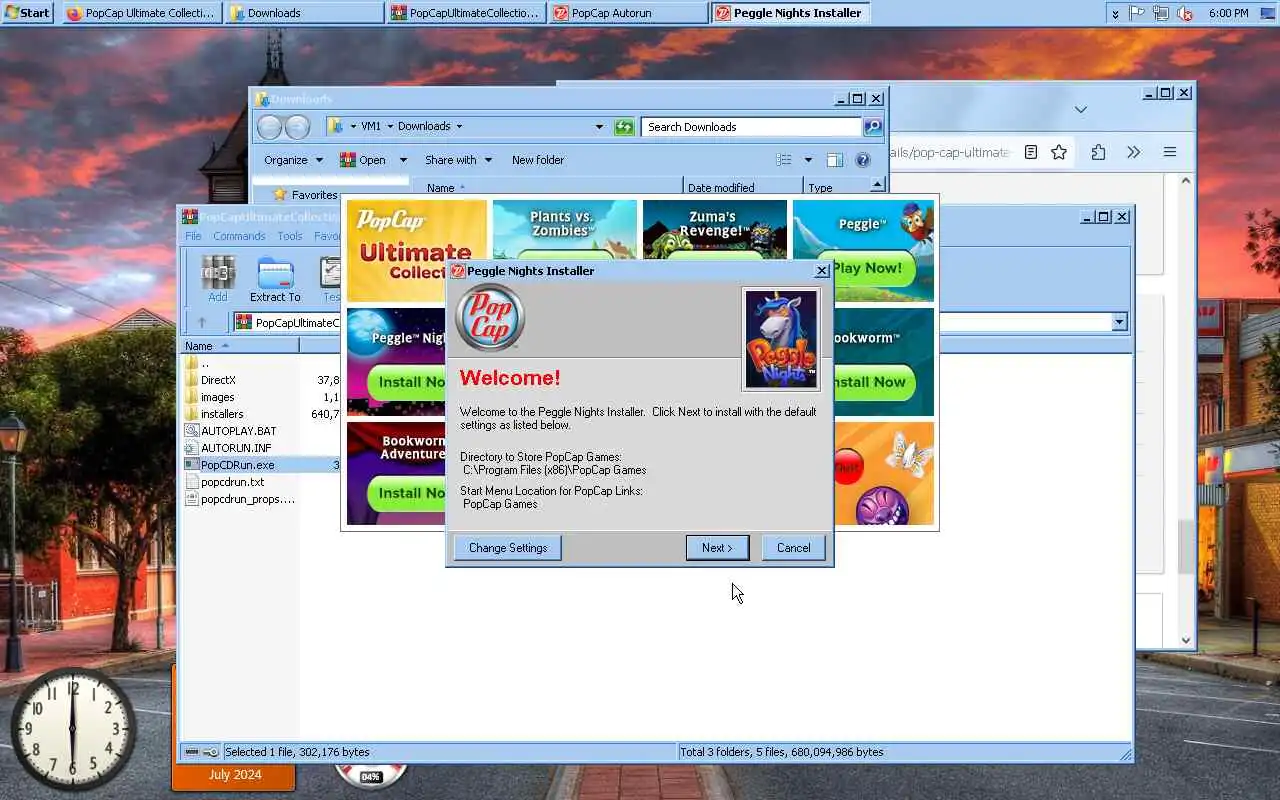Image resolution: width=1280 pixels, height=800 pixels.
Task: Open the browser extensions puzzle icon
Action: tap(1098, 152)
